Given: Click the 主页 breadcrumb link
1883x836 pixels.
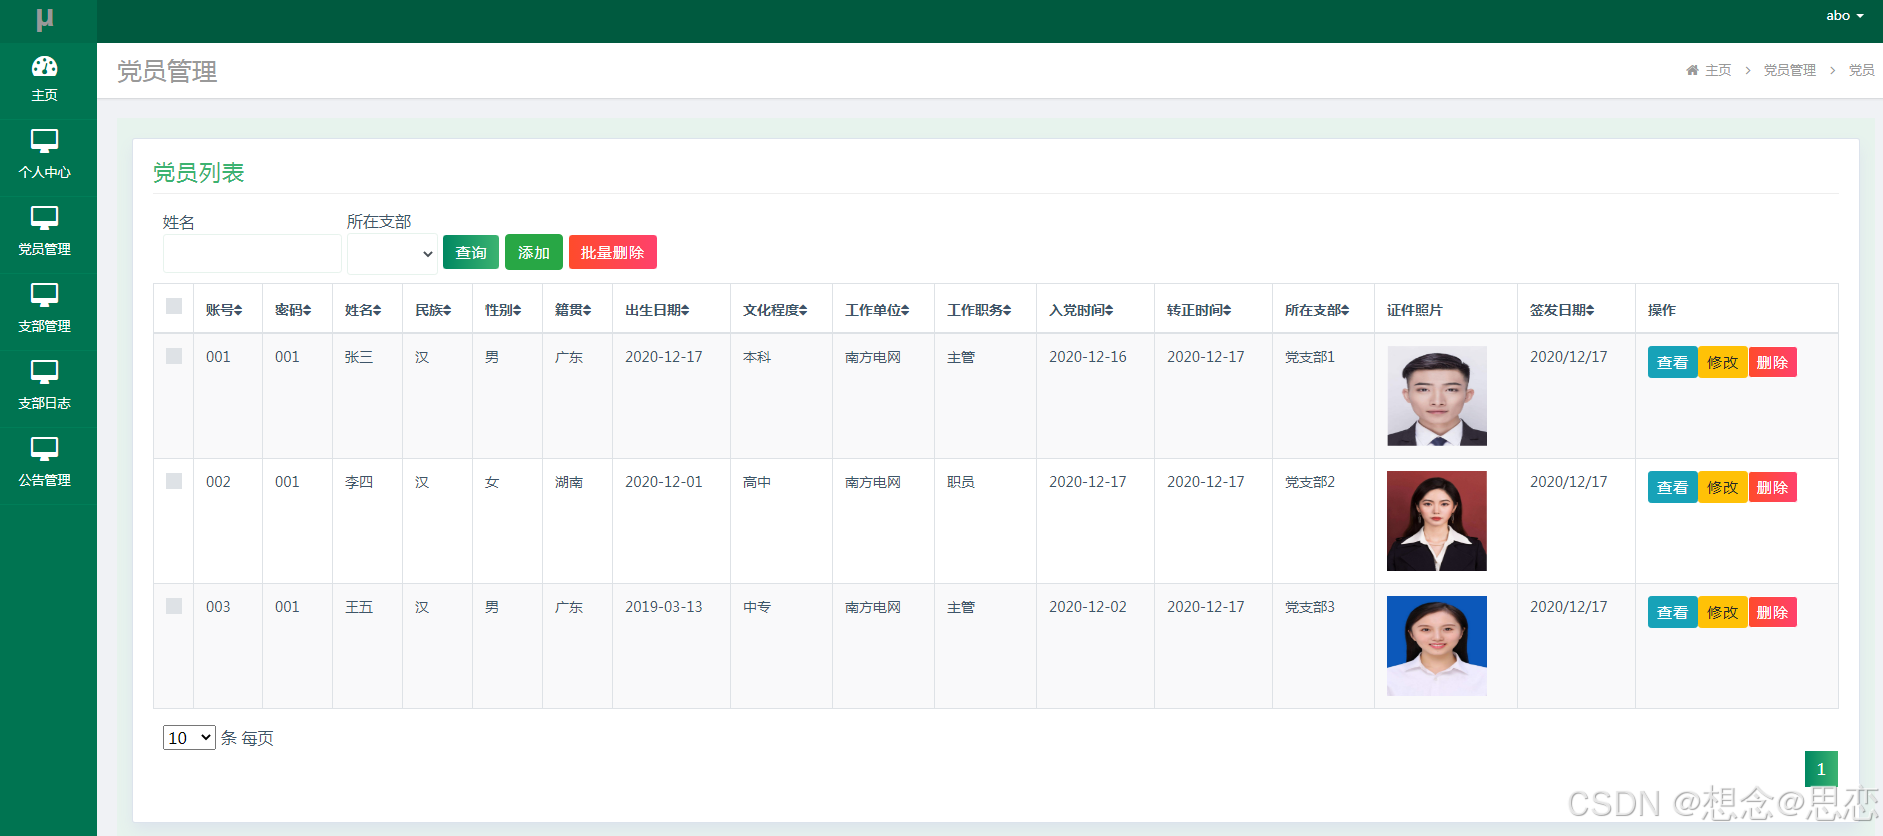Looking at the screenshot, I should (x=1718, y=70).
